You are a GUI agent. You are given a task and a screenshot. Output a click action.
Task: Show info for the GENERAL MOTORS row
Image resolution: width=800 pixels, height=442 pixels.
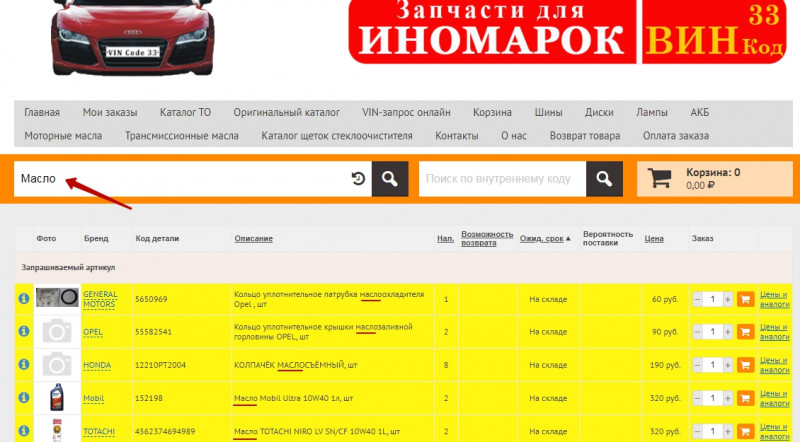(x=23, y=299)
